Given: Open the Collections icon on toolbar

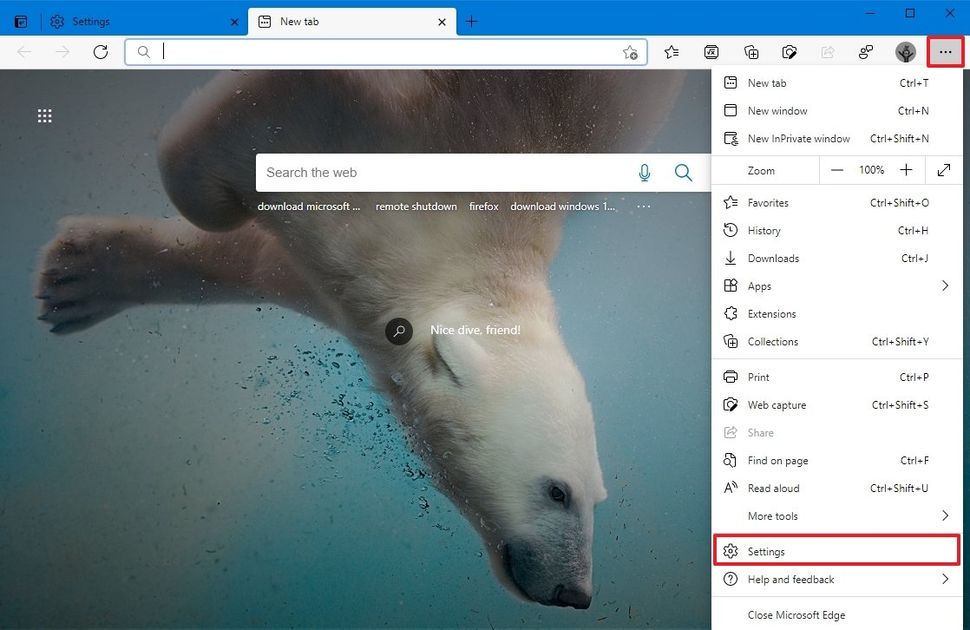Looking at the screenshot, I should pos(751,52).
